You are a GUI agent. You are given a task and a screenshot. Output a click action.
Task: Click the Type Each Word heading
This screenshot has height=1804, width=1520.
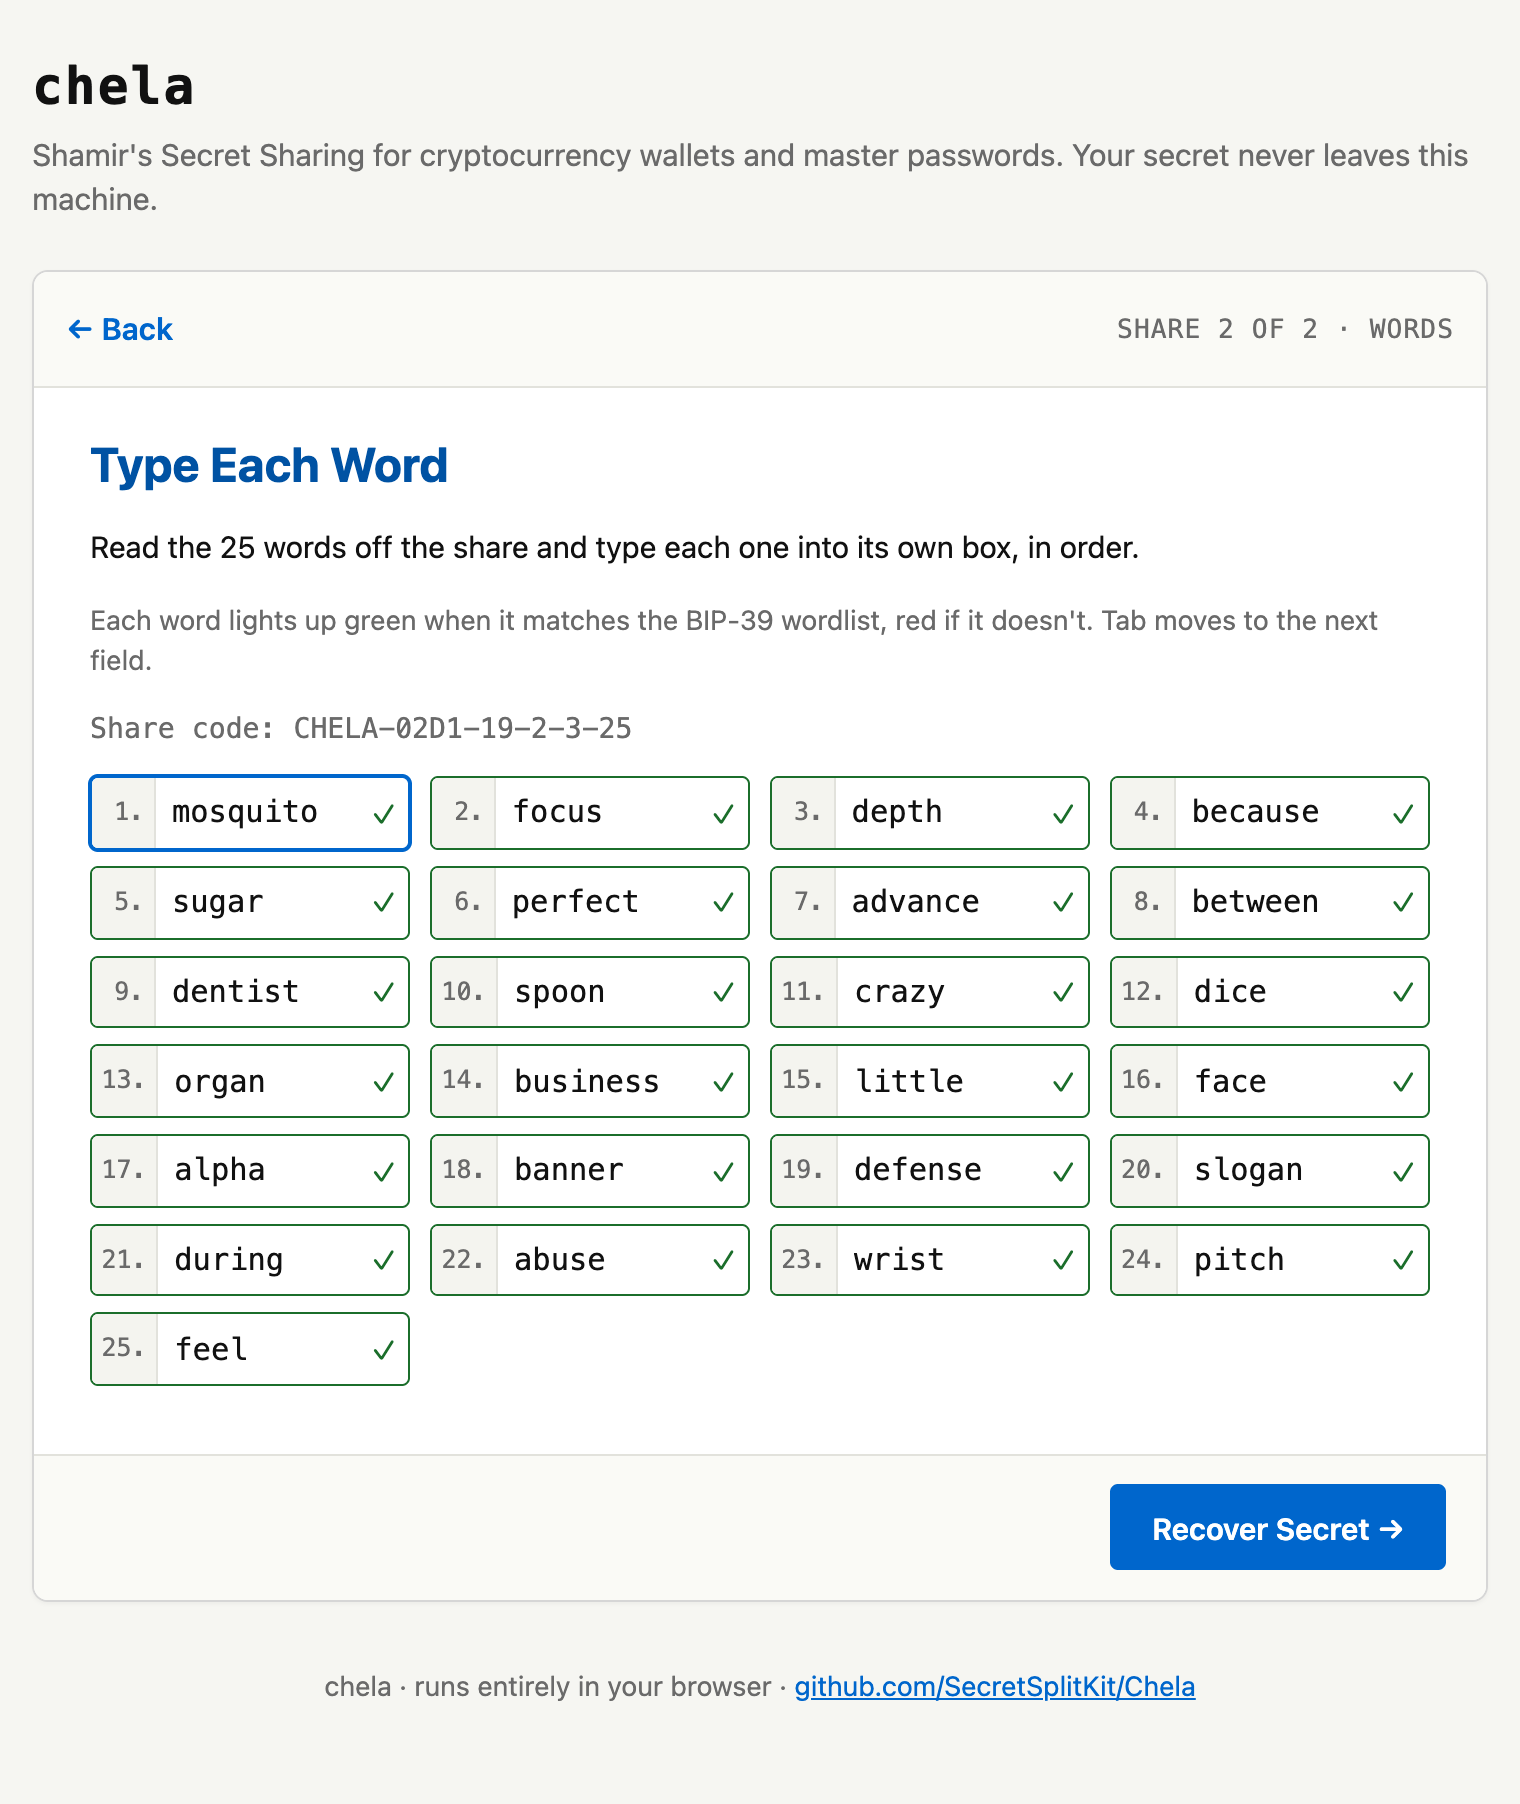[x=269, y=466]
